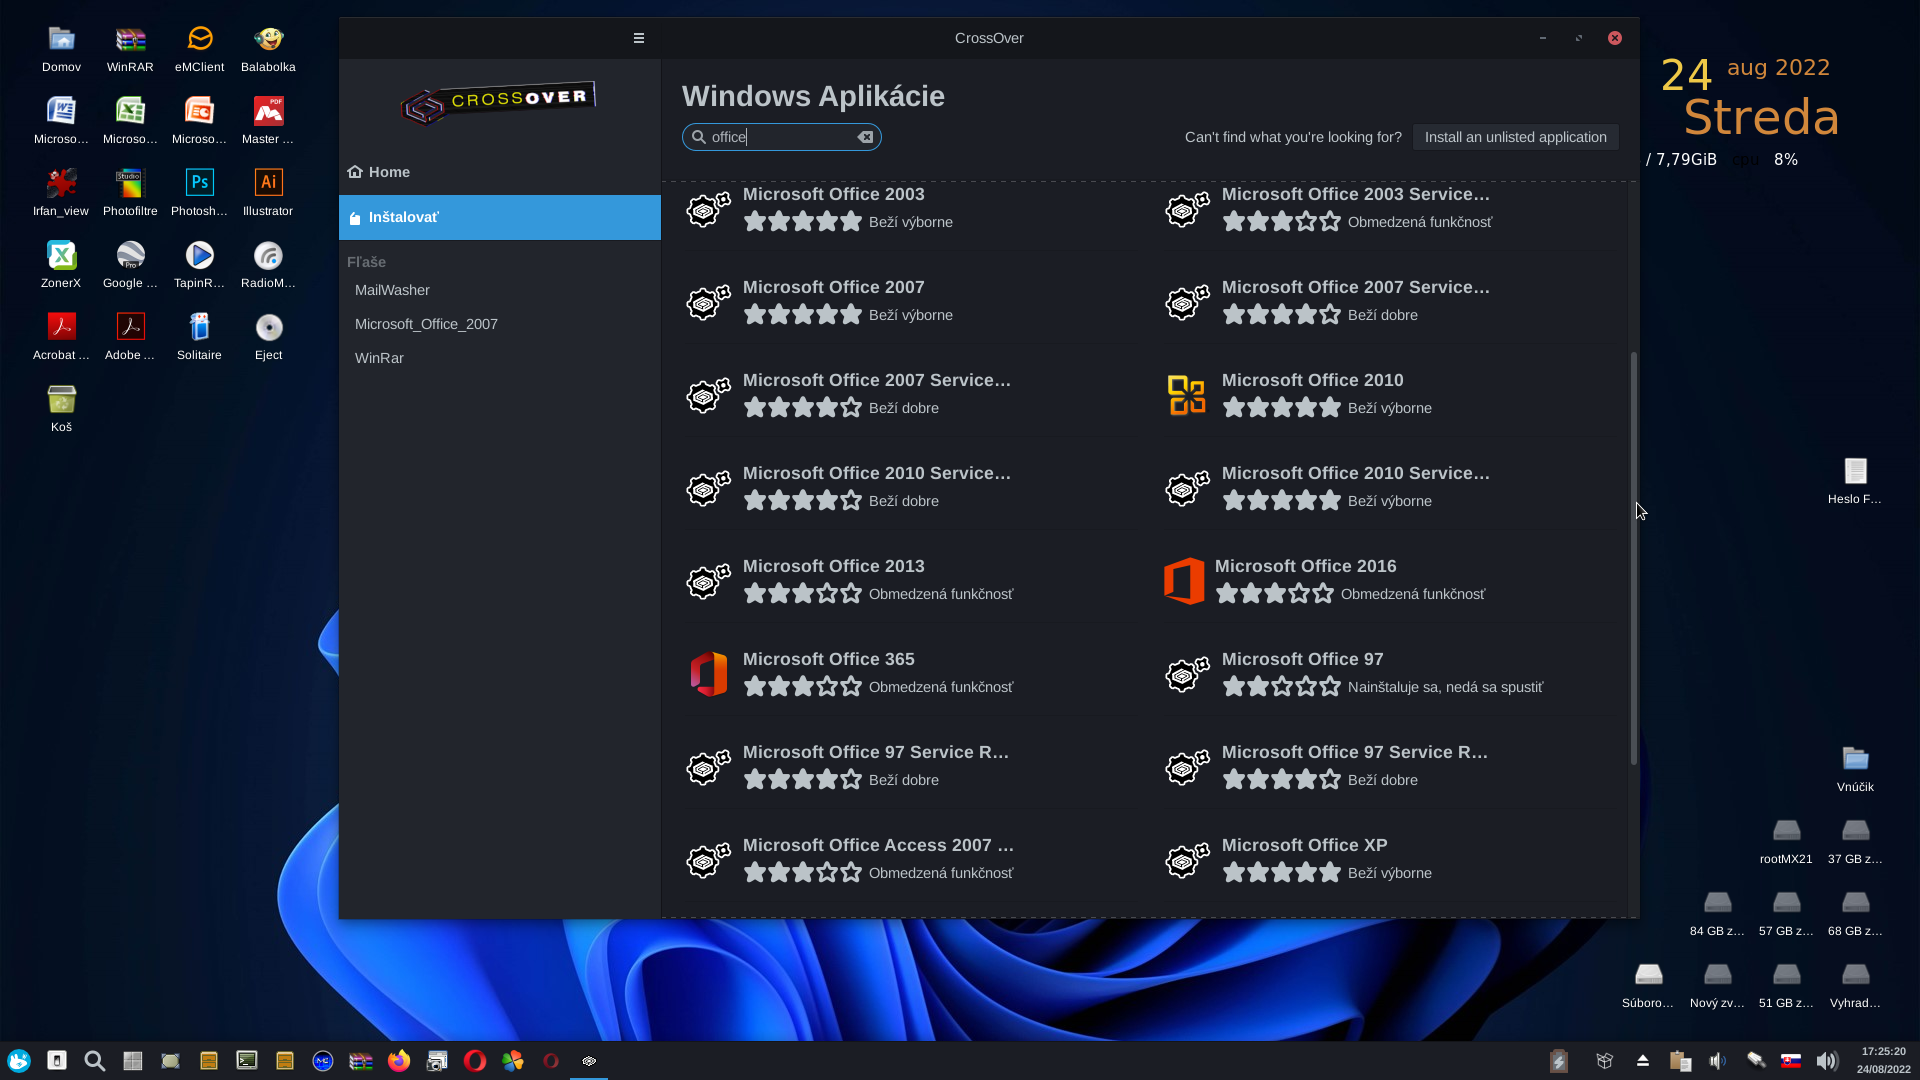The width and height of the screenshot is (1920, 1080).
Task: Select the WinRar bottle
Action: (379, 358)
